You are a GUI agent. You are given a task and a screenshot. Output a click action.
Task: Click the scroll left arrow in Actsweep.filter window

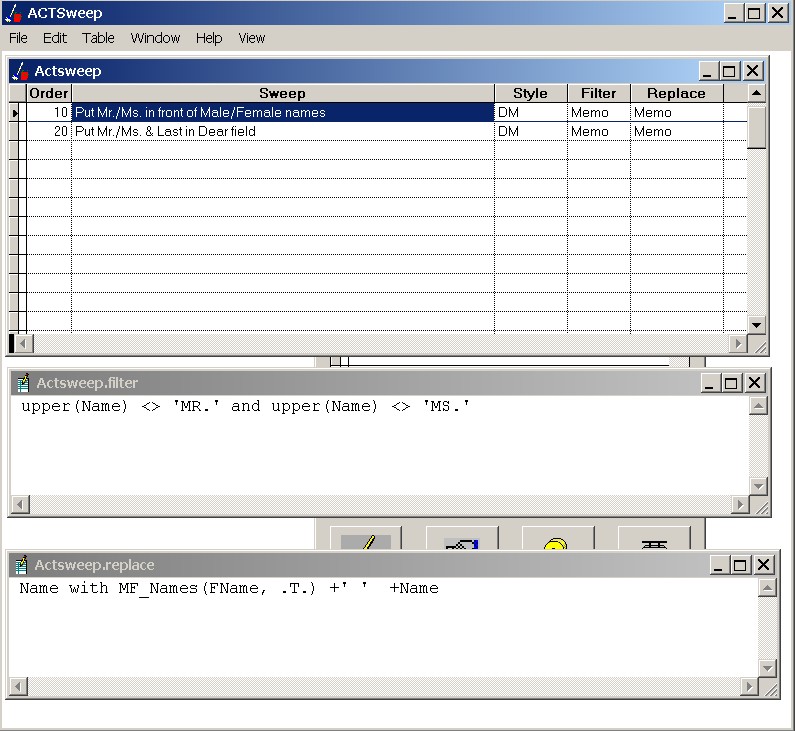[x=20, y=504]
